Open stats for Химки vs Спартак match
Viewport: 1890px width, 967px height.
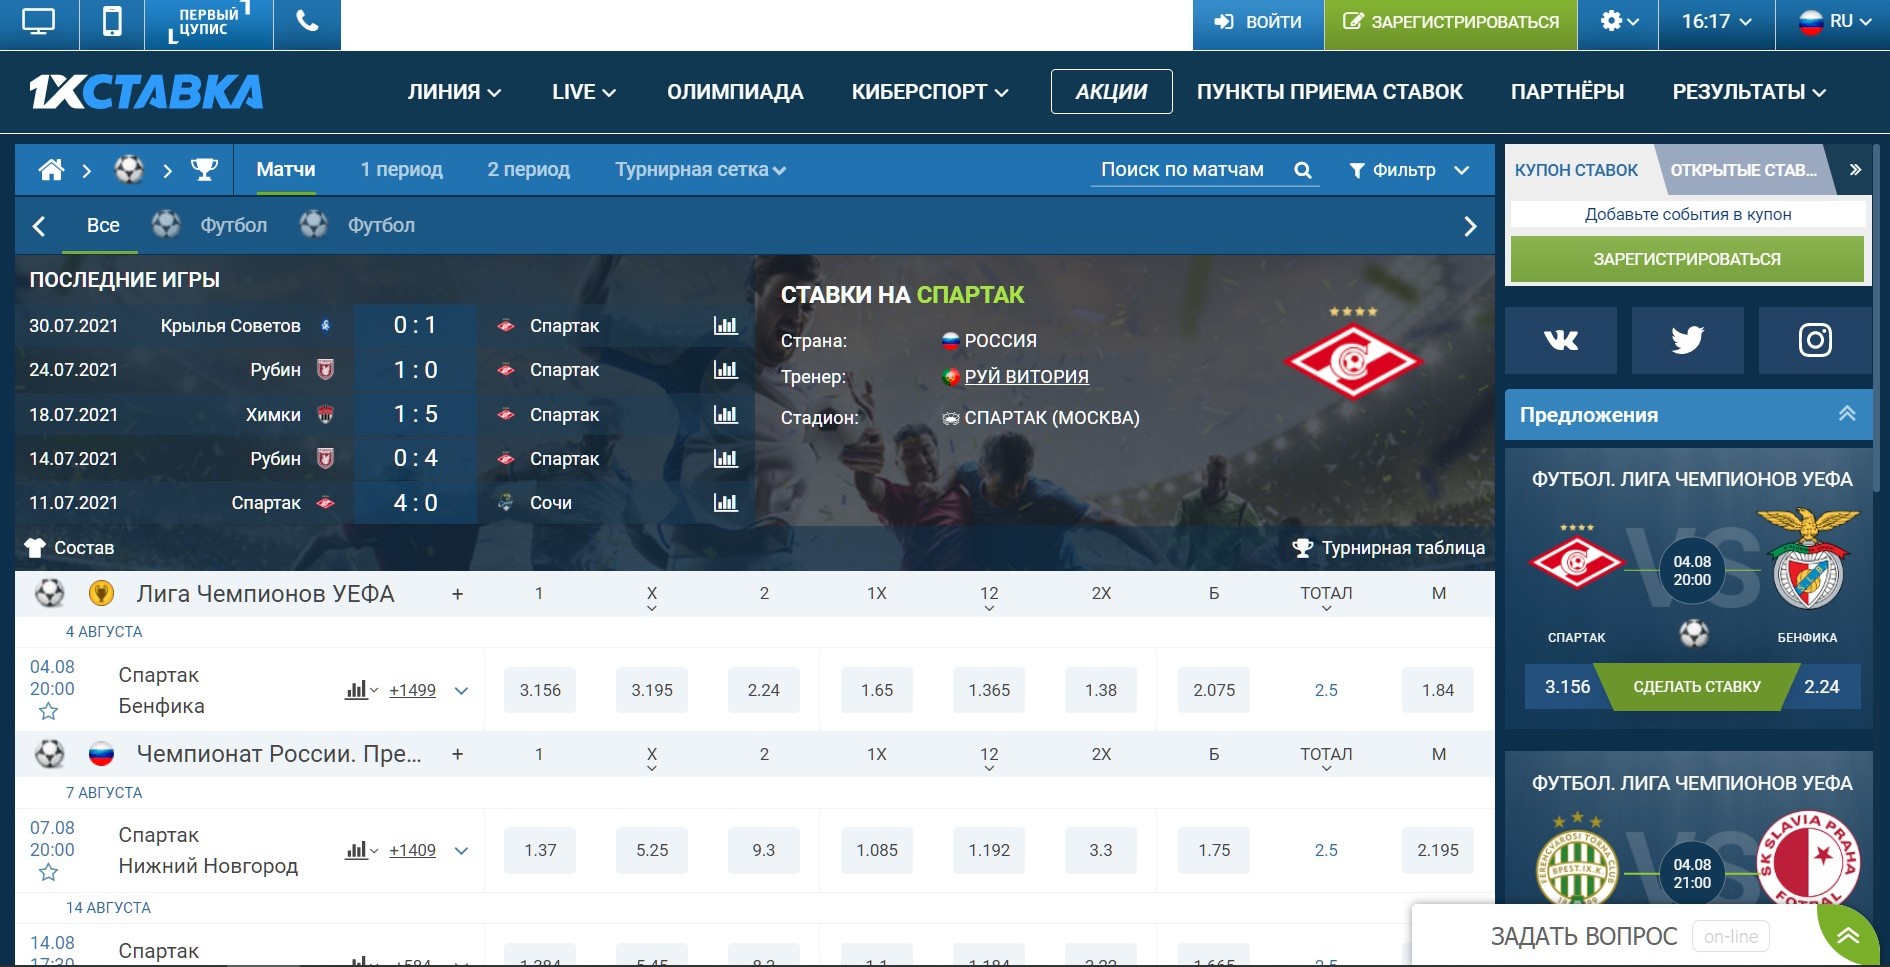point(726,414)
